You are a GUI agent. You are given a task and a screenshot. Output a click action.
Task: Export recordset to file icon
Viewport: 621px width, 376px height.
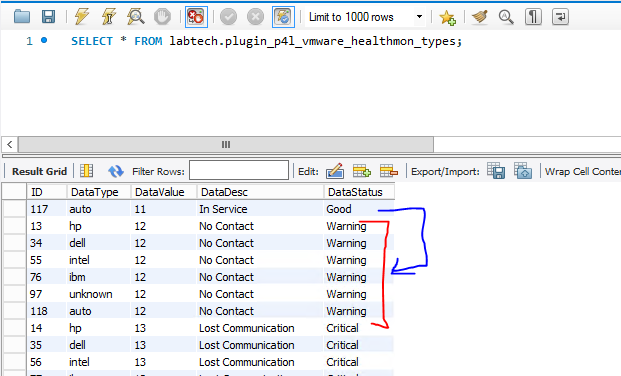[x=496, y=171]
